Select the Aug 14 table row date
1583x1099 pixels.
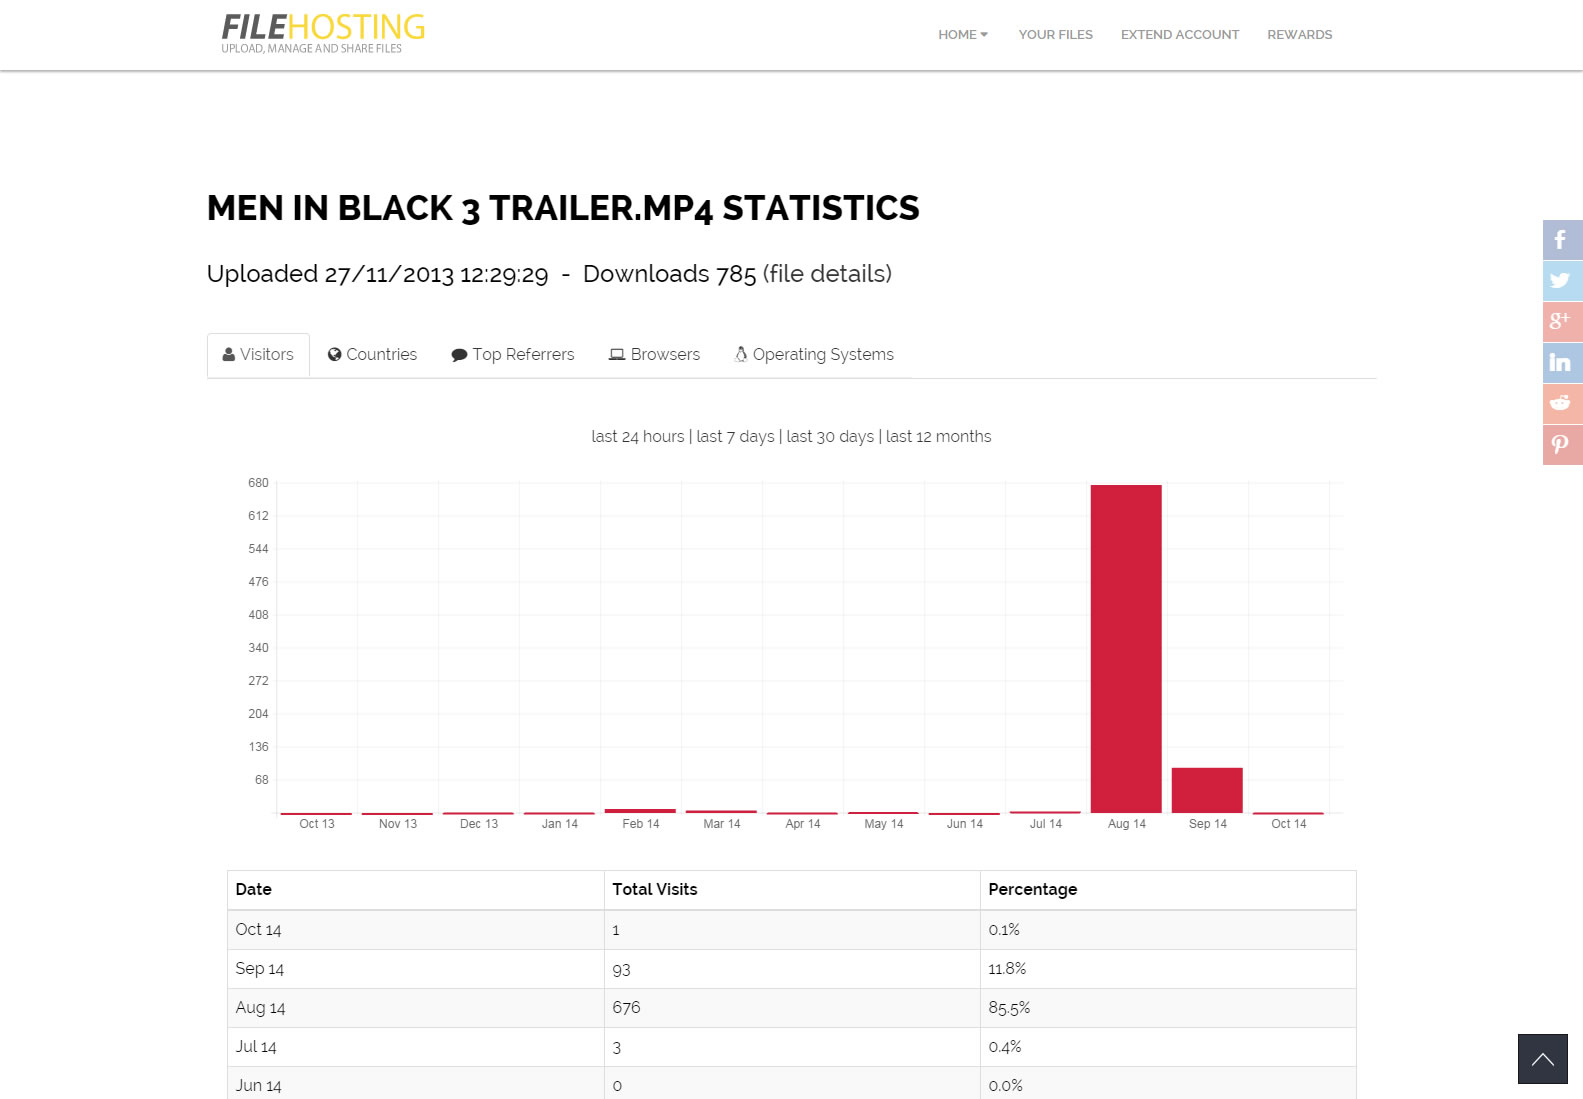coord(260,1008)
